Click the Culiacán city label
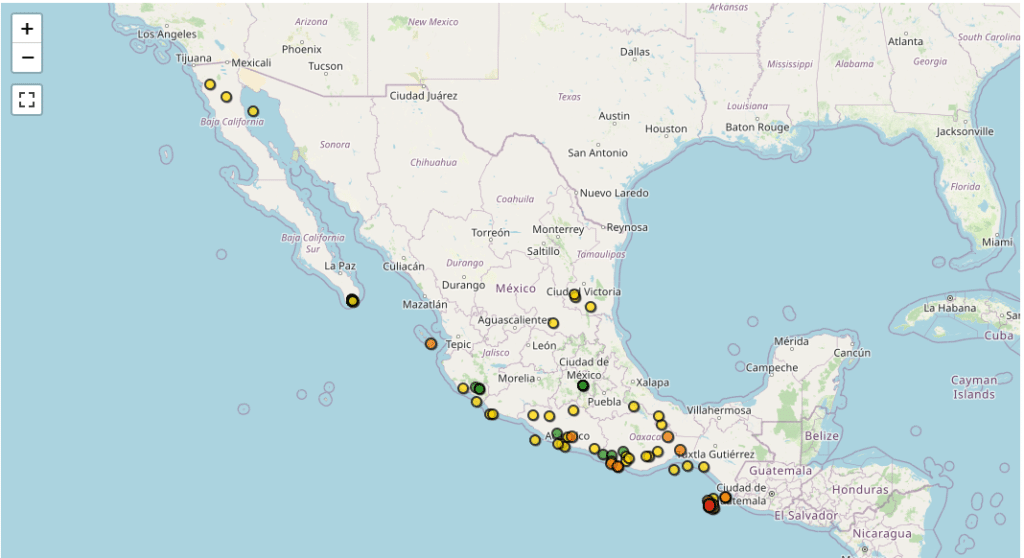Image resolution: width=1024 pixels, height=558 pixels. [404, 267]
